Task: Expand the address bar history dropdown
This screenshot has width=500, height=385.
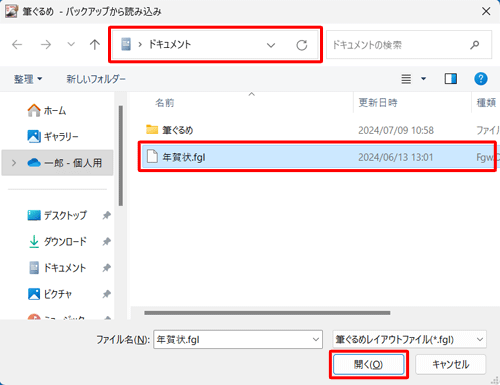Action: coord(271,45)
